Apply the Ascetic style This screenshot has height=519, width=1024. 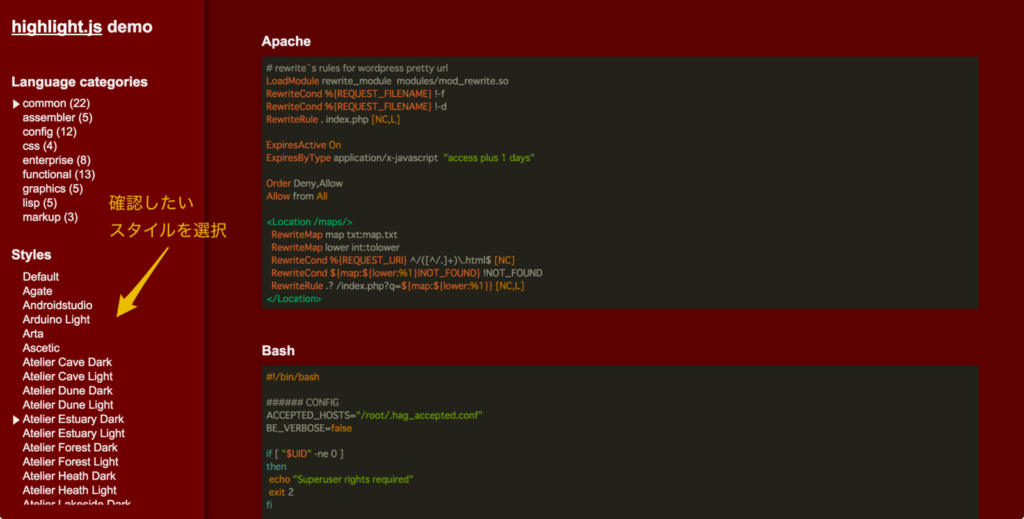point(41,348)
